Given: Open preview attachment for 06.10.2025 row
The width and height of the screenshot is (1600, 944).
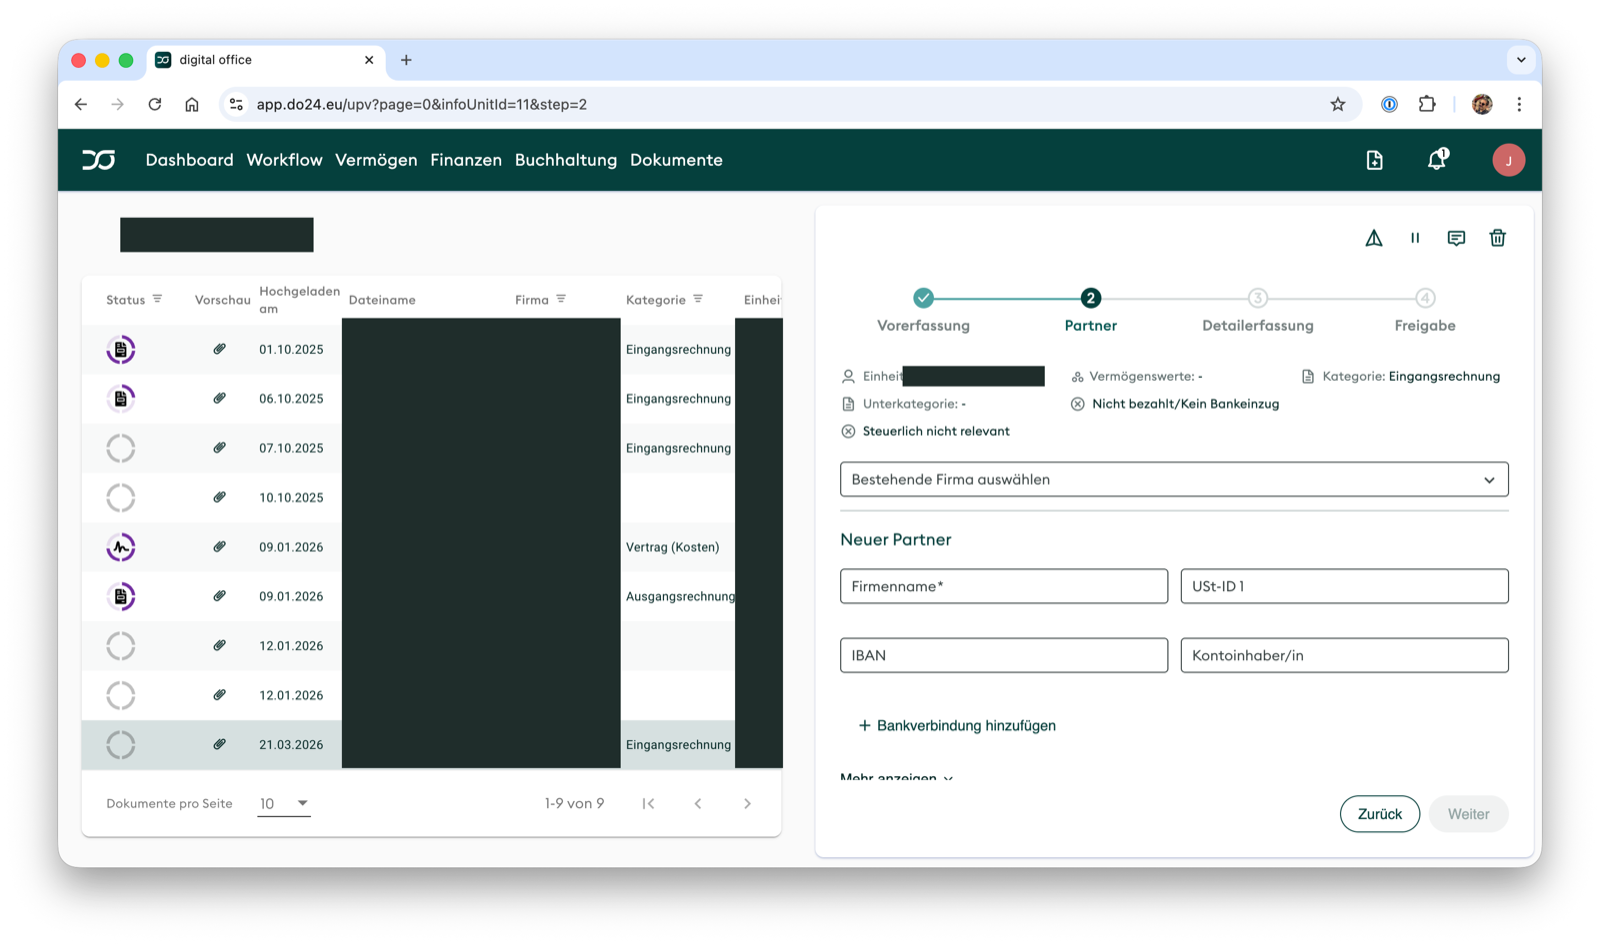Looking at the screenshot, I should point(219,398).
